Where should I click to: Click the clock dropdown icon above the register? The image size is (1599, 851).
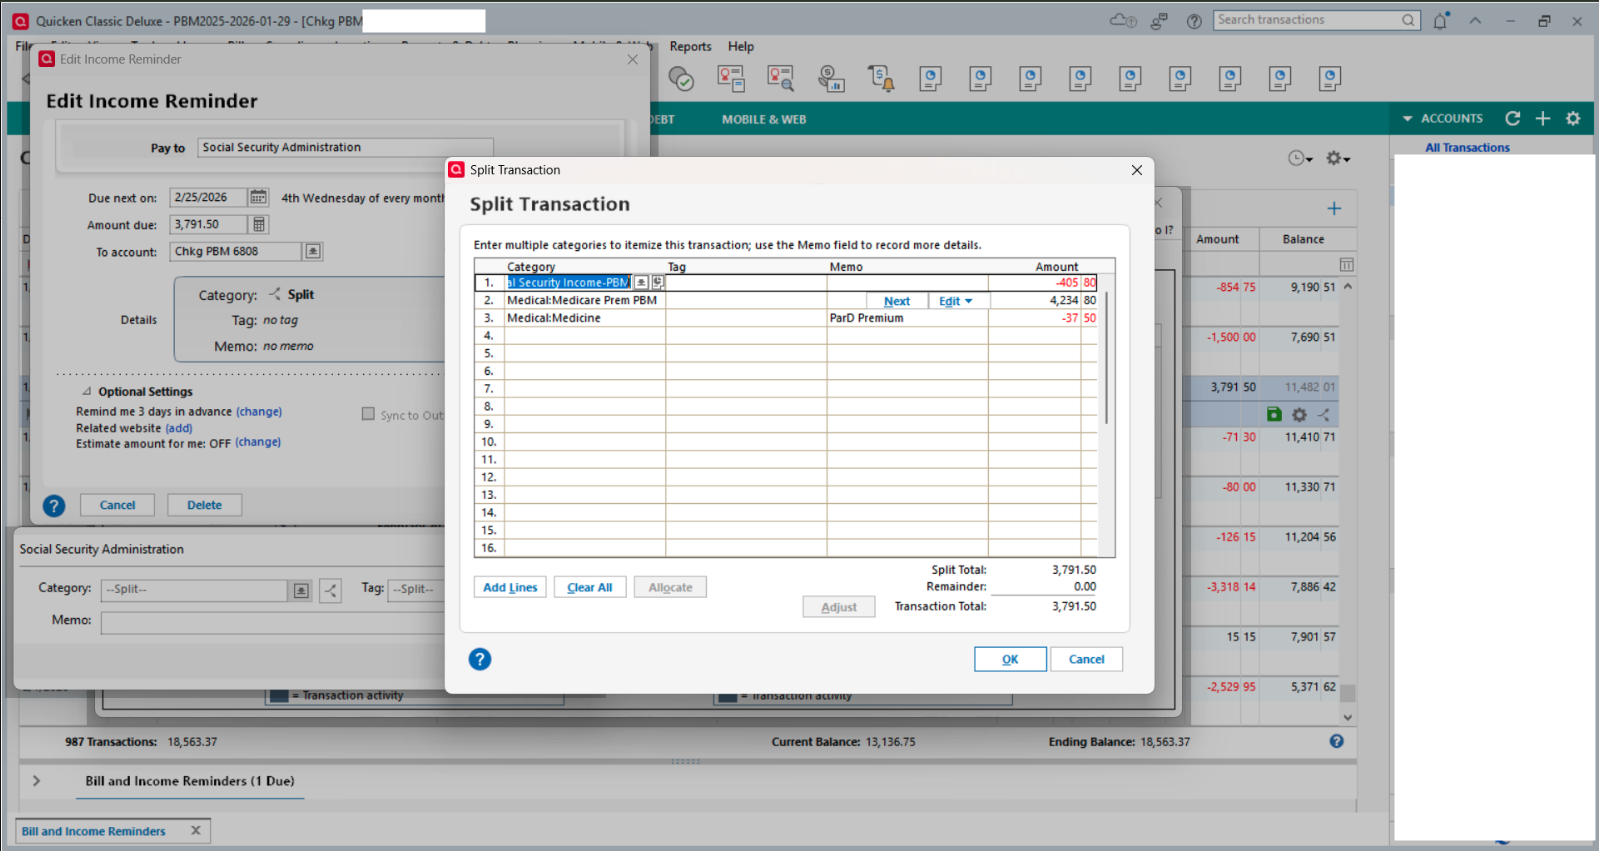click(1300, 158)
